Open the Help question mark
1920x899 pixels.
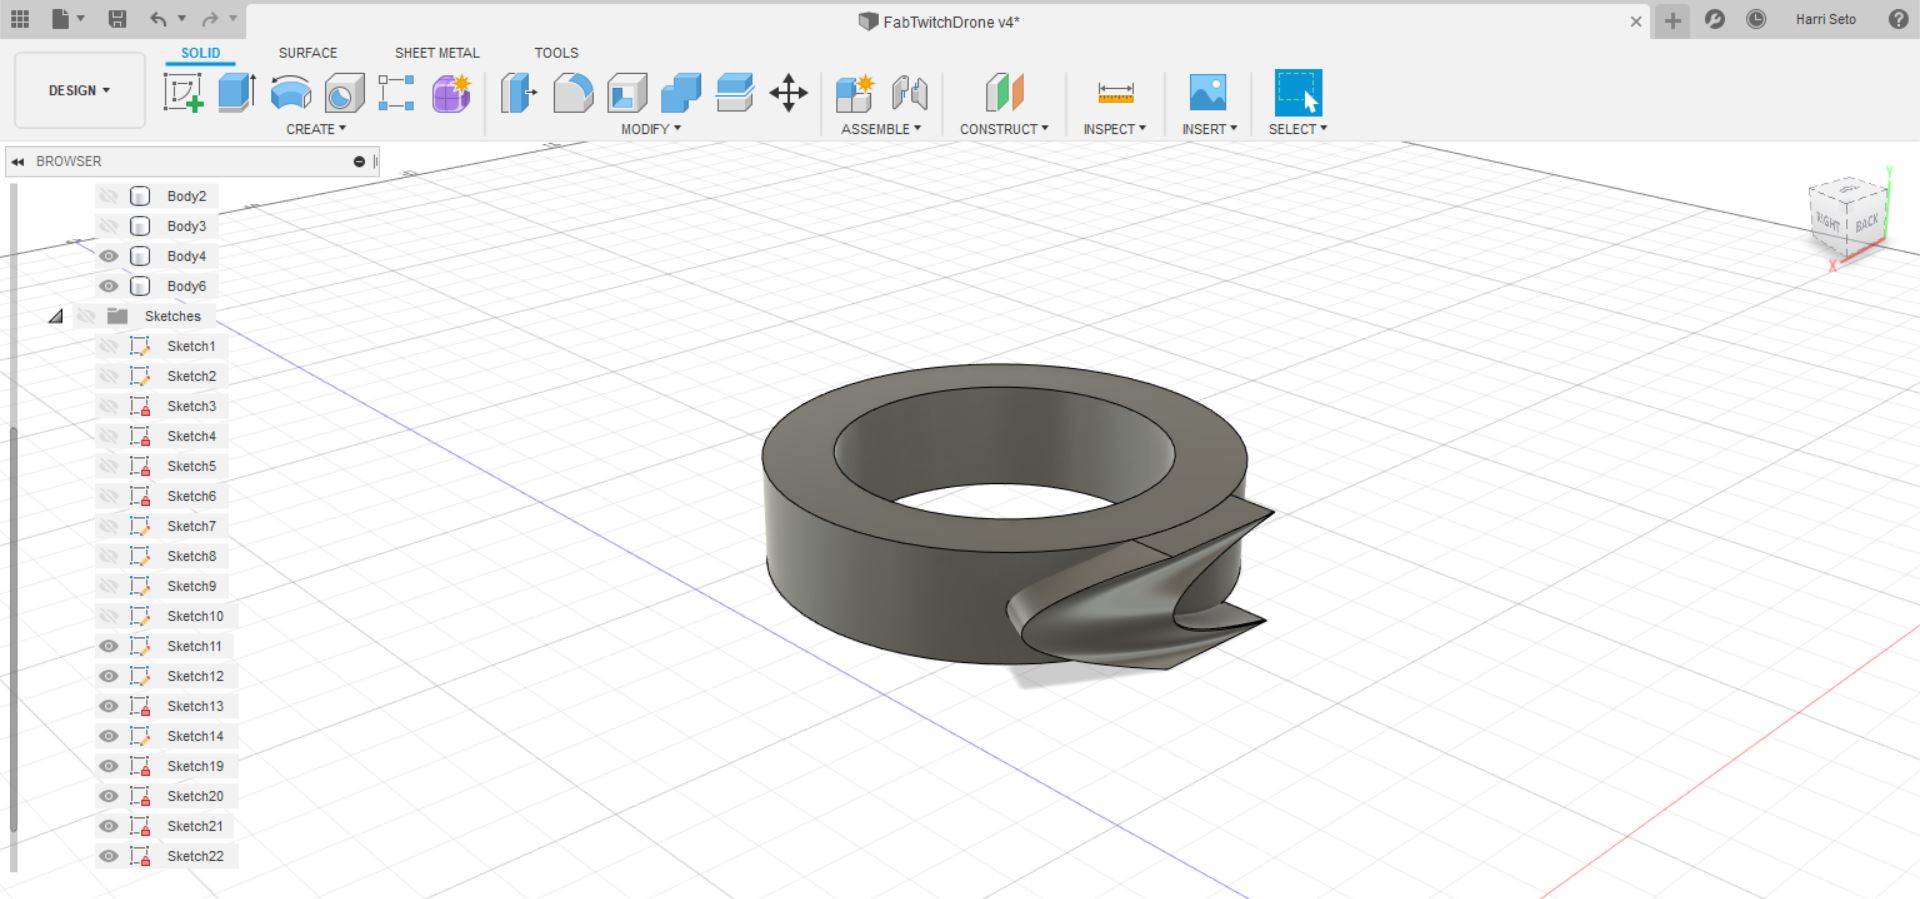coord(1898,19)
